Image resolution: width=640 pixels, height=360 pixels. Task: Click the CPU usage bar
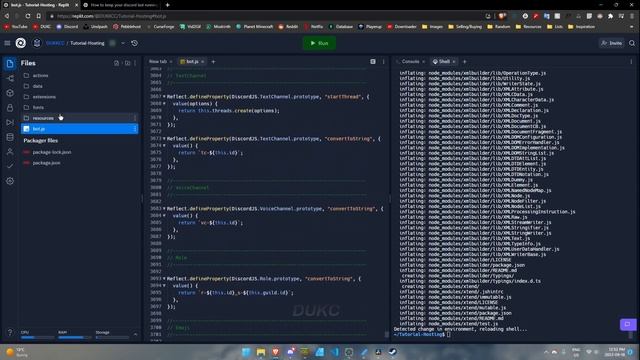point(37,338)
